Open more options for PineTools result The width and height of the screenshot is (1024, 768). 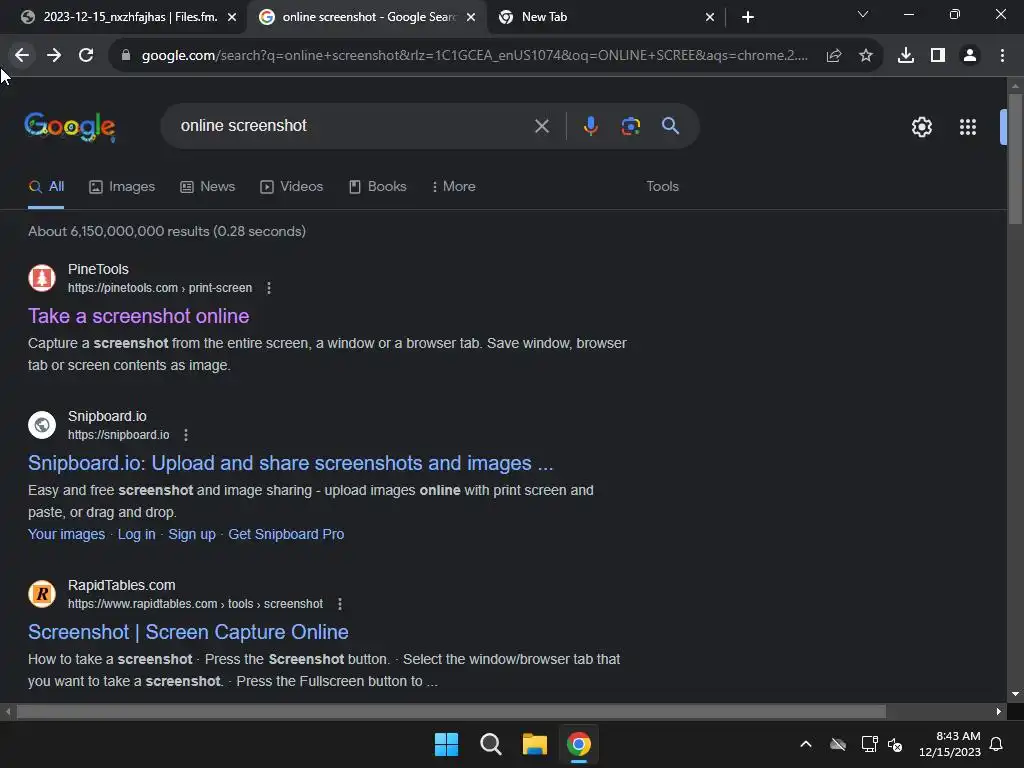pyautogui.click(x=269, y=288)
